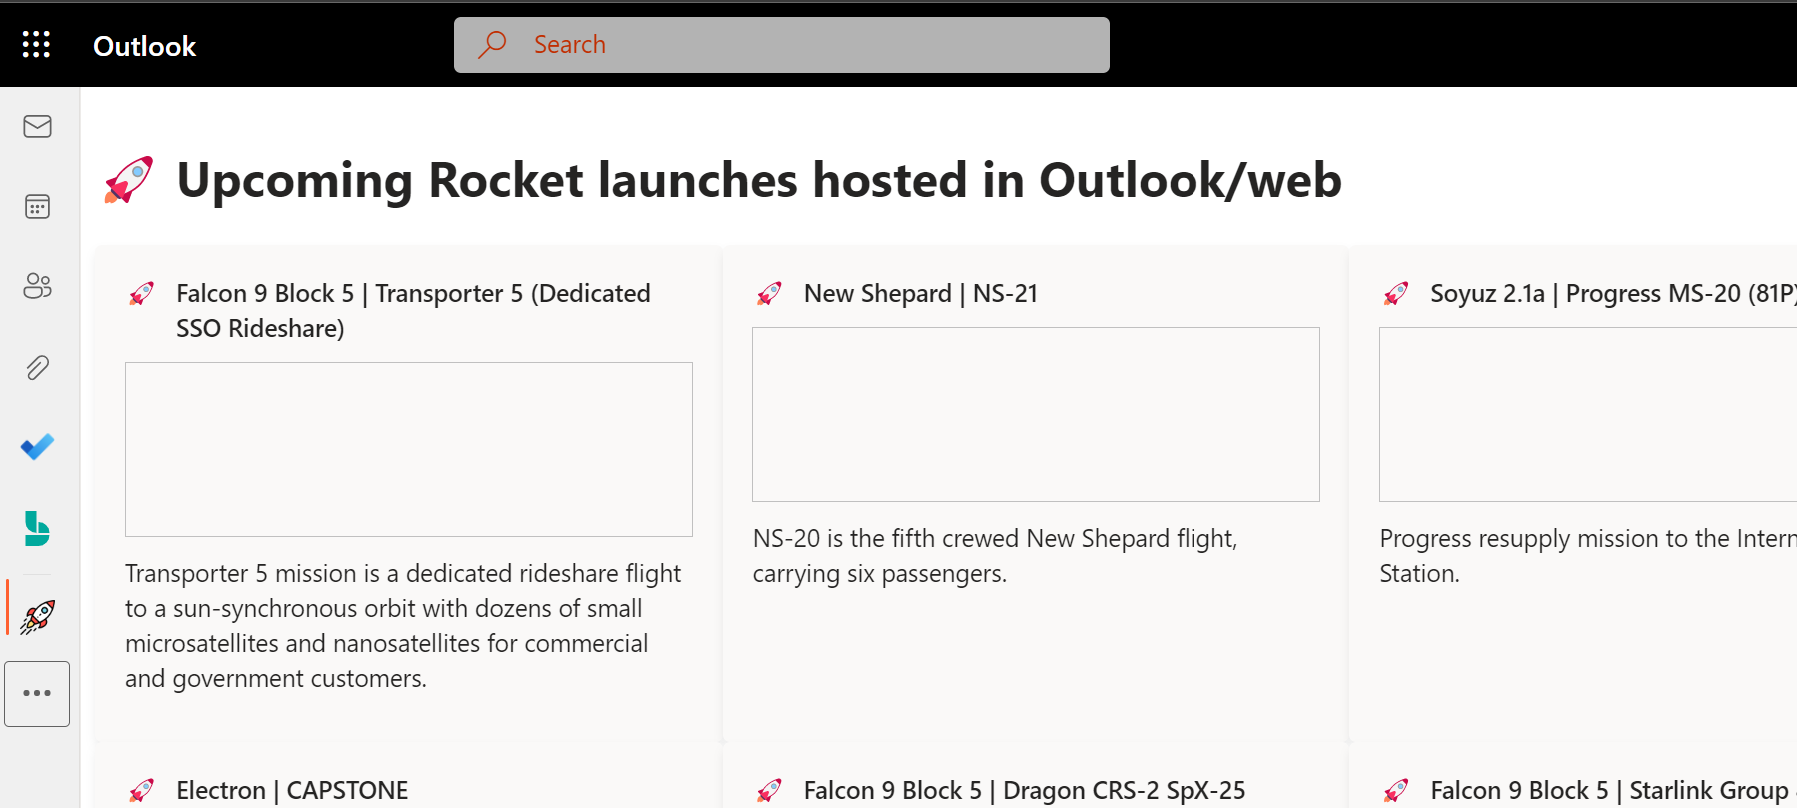Open New Shepard NS-21 card title
1797x808 pixels.
pyautogui.click(x=920, y=293)
